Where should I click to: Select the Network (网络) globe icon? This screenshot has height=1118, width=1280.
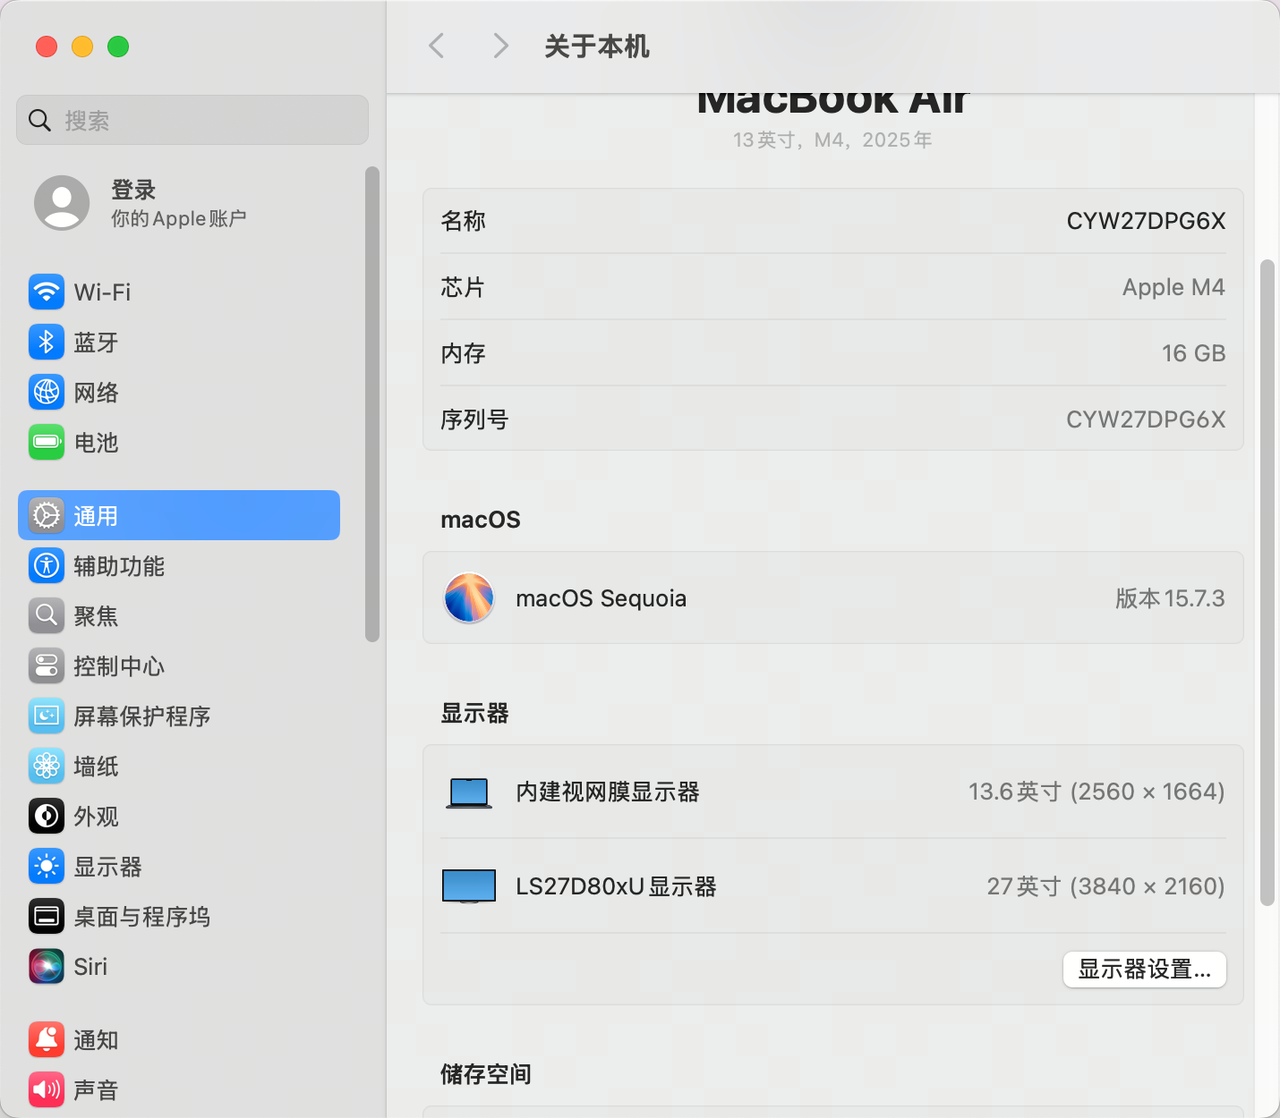46,392
